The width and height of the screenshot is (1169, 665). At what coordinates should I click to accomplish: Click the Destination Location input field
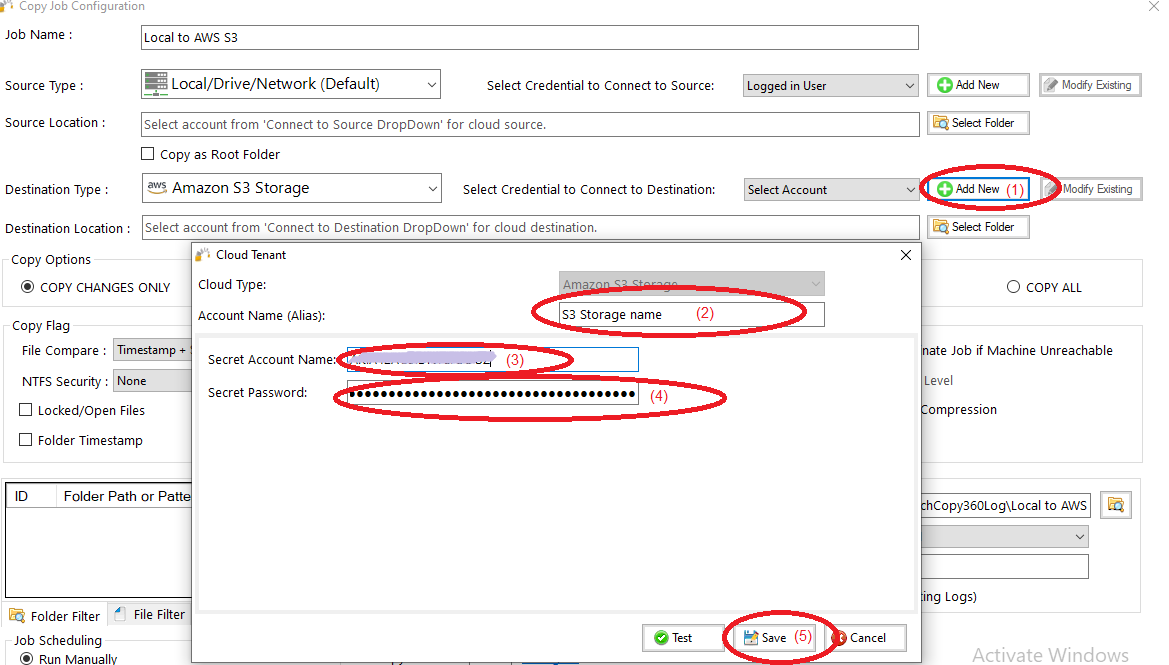[530, 227]
